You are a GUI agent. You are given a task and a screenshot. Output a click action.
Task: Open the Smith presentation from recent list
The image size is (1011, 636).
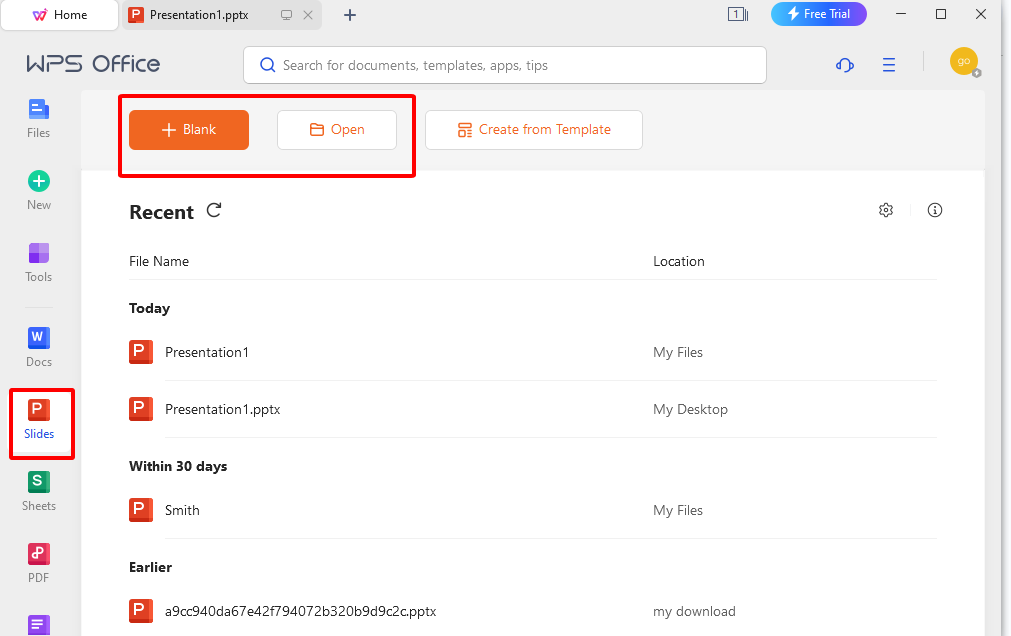coord(182,510)
